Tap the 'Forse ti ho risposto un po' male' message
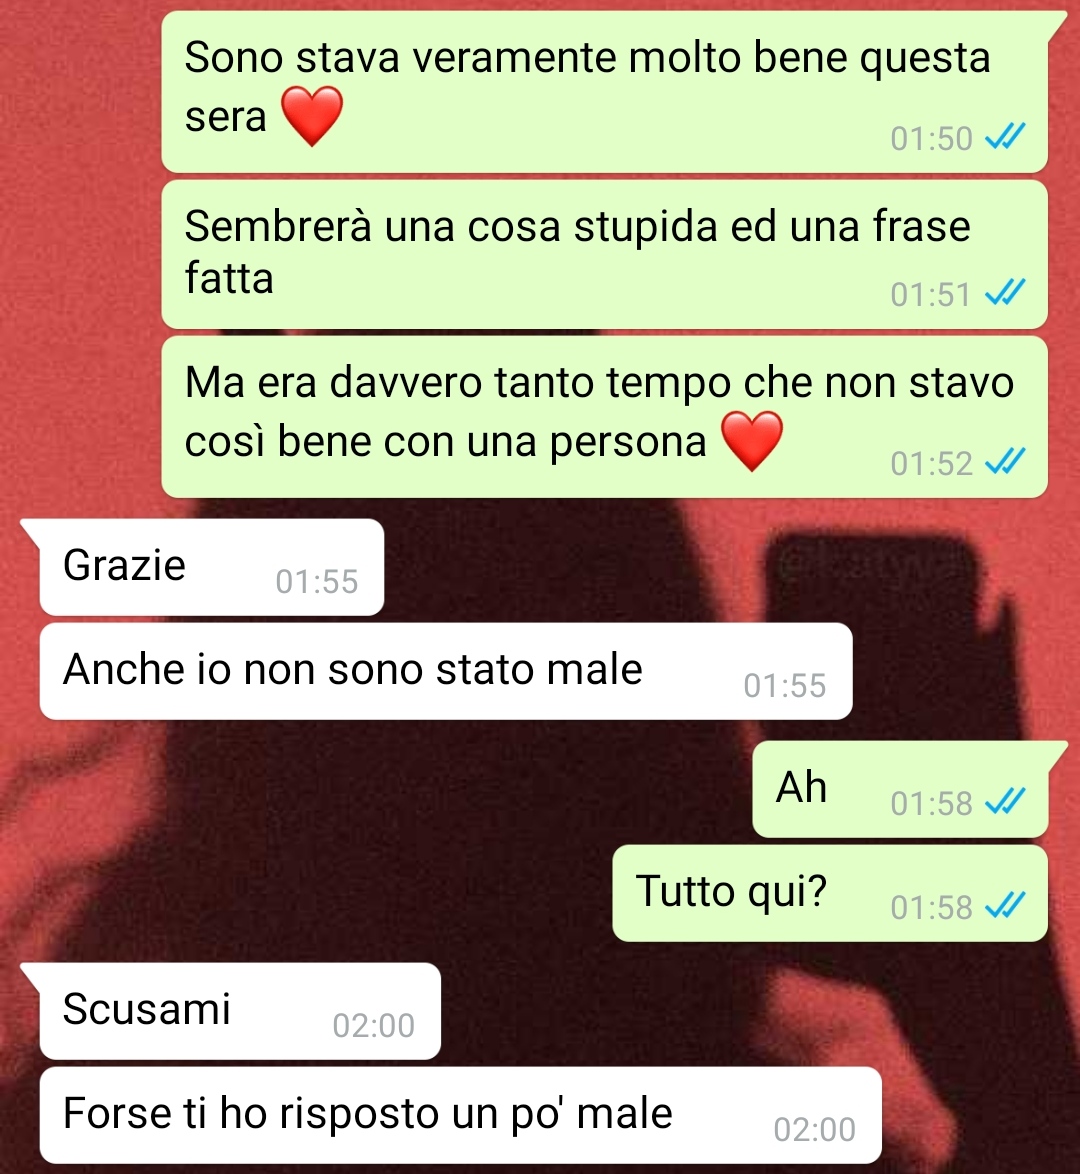Screen dimensions: 1080x1174 [461, 1116]
